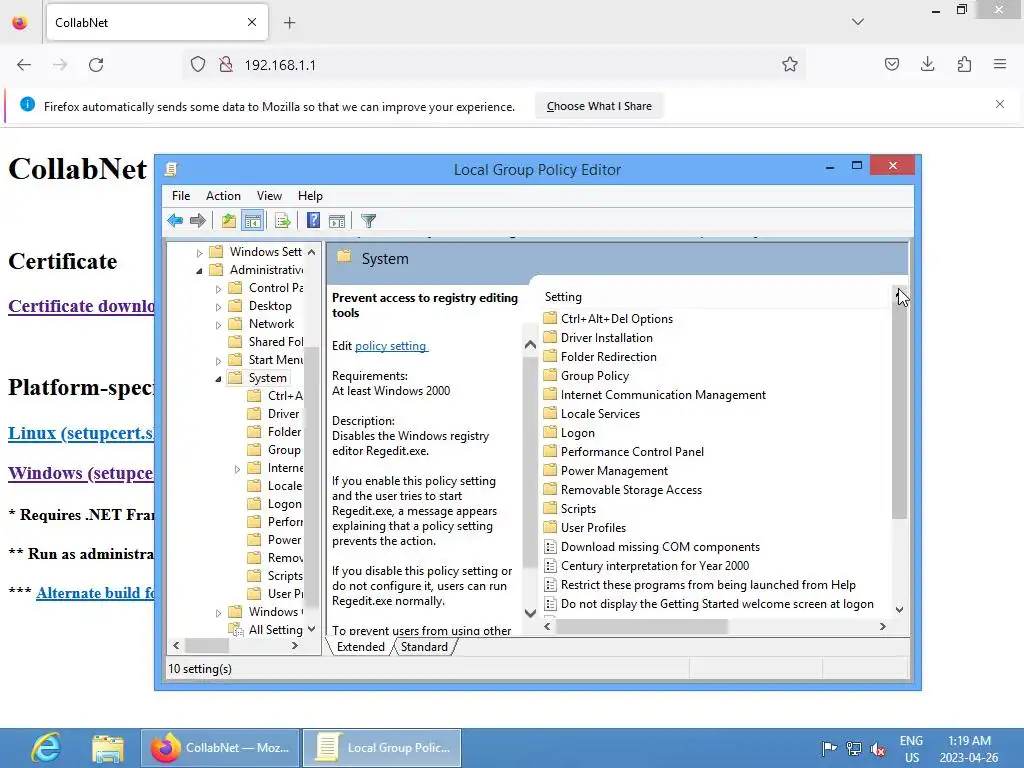The image size is (1024, 768).
Task: Collapse the Administrative Templates tree node
Action: 199,270
